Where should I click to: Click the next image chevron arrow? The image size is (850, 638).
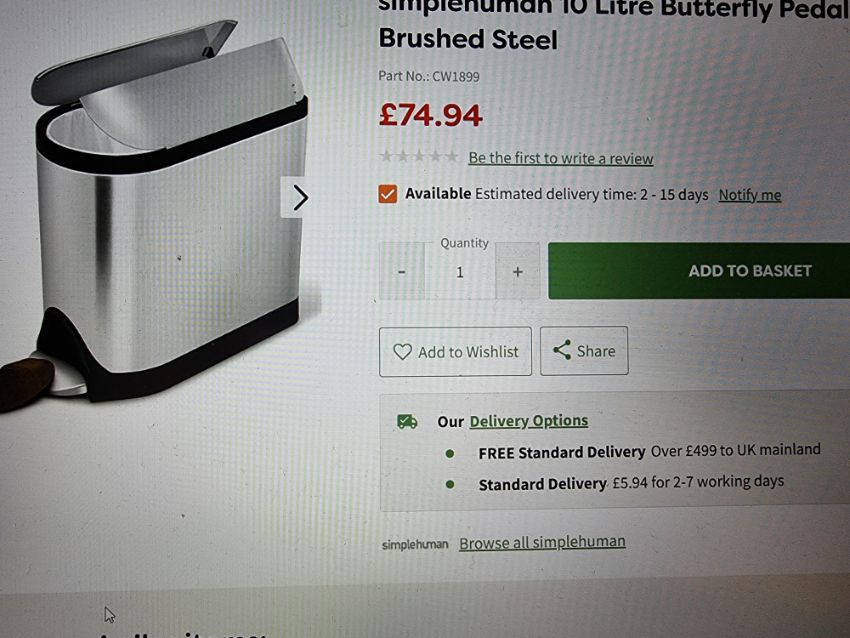tap(300, 197)
